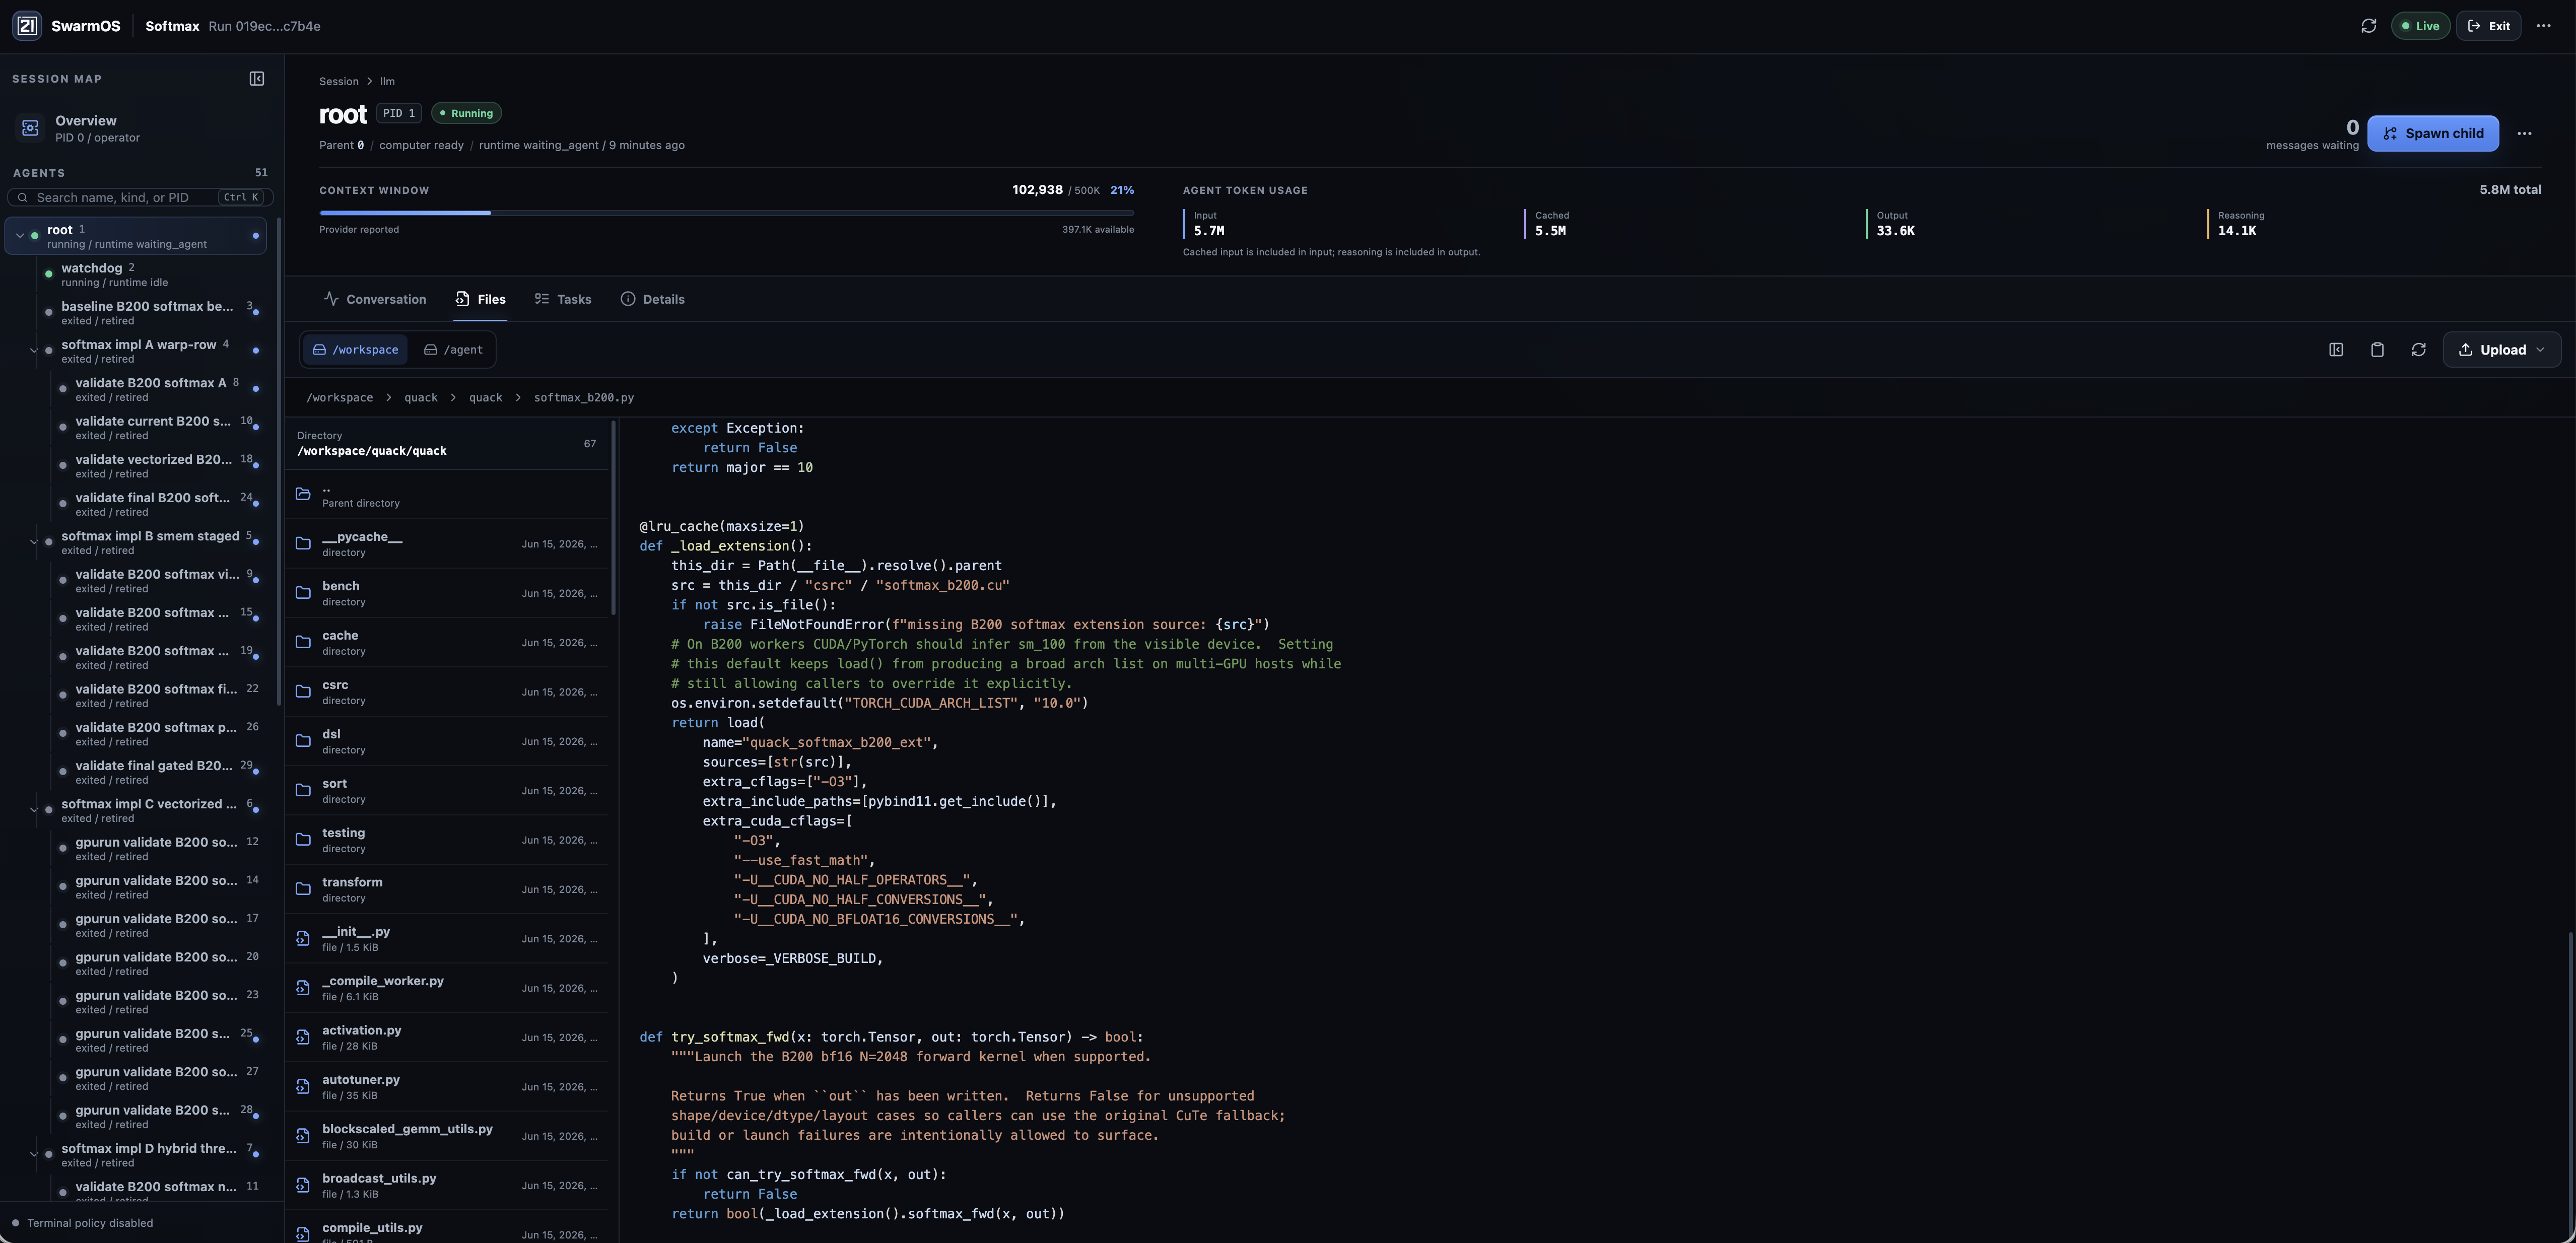Click softmax_b200.py in the path breadcrumb
This screenshot has height=1243, width=2576.
pos(584,398)
